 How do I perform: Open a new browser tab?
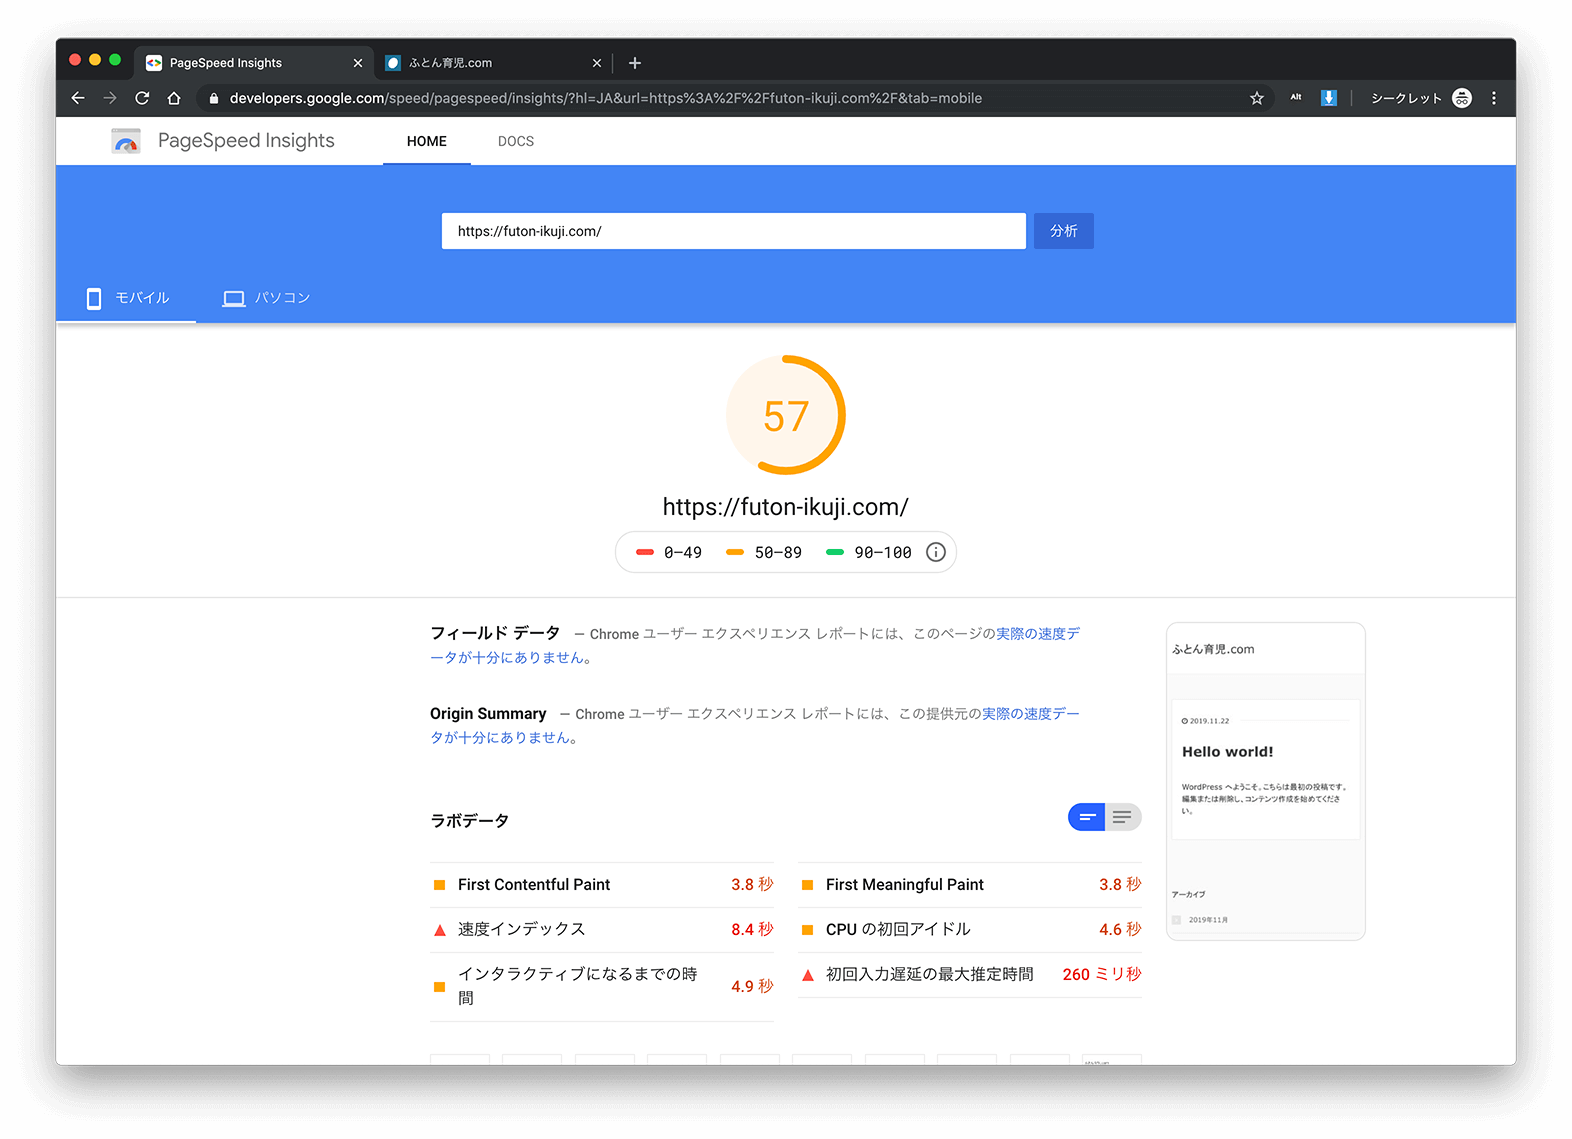click(635, 63)
